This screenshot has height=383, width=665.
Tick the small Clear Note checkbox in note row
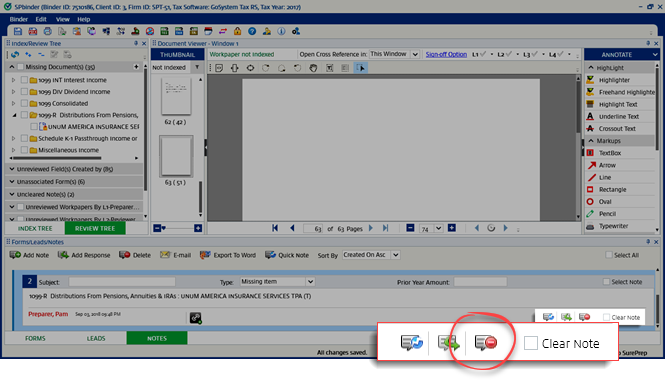click(606, 317)
